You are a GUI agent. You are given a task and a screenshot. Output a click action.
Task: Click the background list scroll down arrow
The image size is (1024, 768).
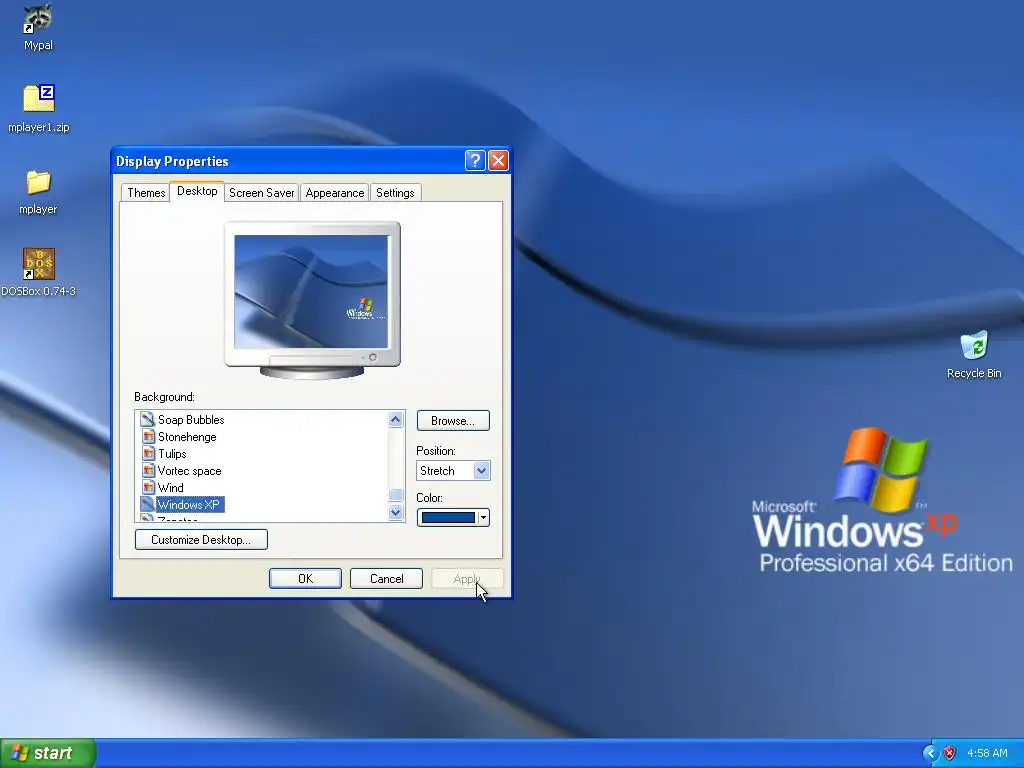tap(395, 513)
